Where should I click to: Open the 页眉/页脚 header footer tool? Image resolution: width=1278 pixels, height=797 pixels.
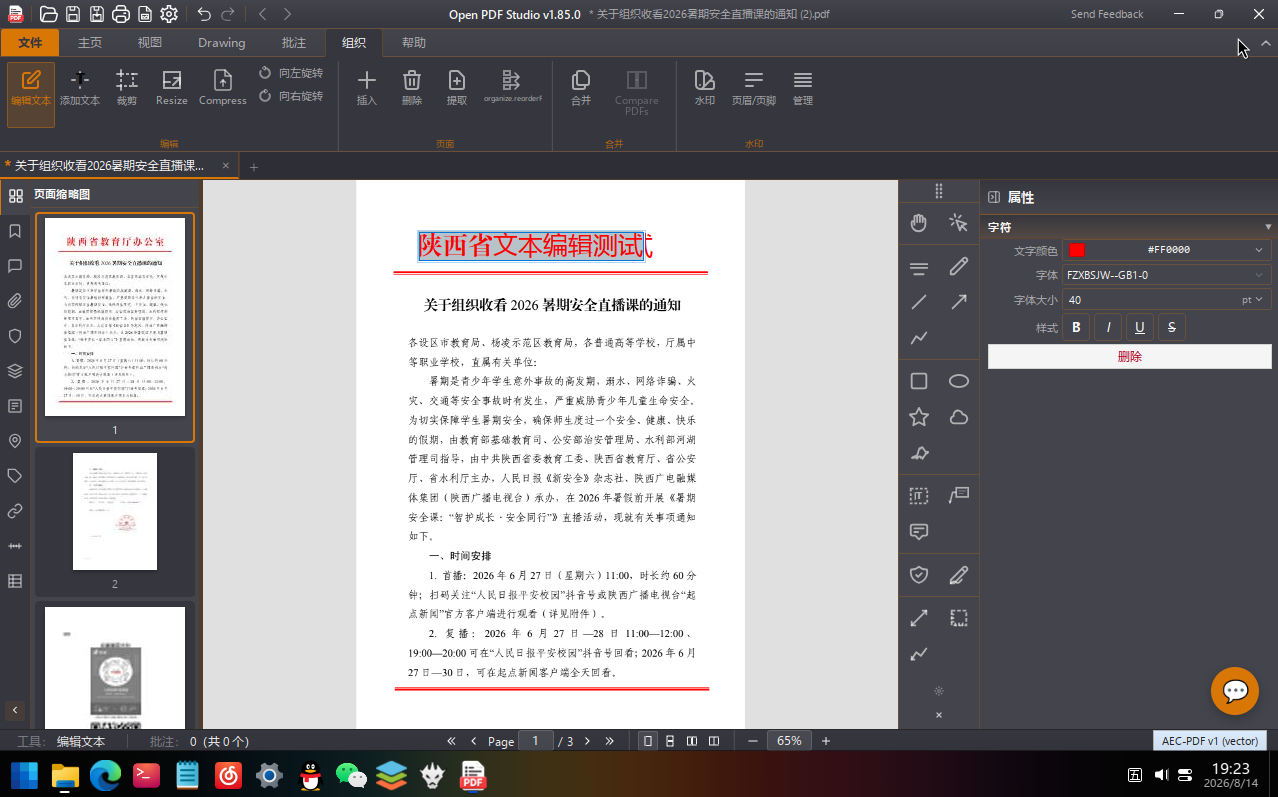[x=754, y=88]
